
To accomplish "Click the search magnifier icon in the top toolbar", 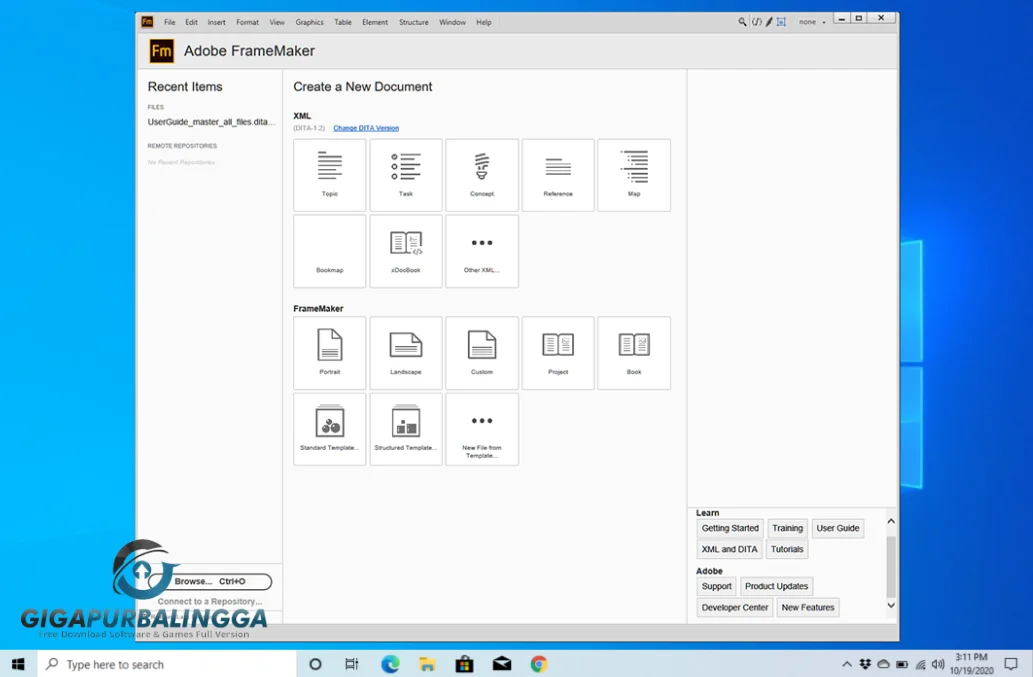I will [742, 22].
